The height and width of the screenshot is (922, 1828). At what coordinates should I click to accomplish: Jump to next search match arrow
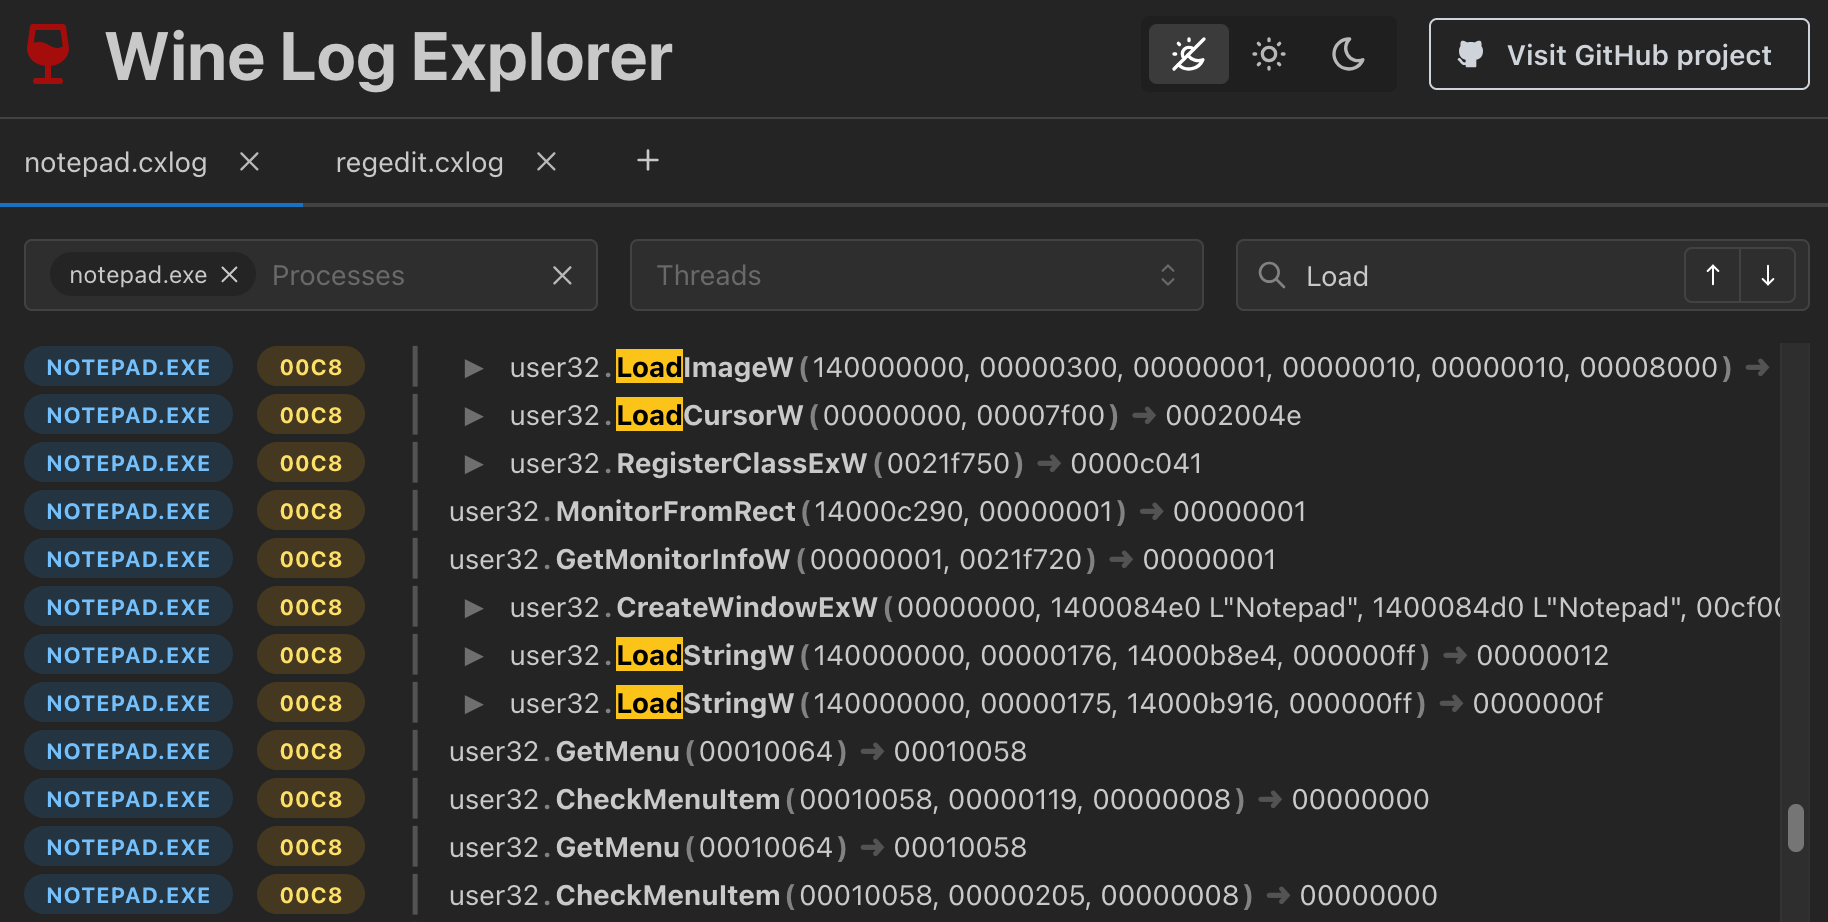coord(1767,275)
